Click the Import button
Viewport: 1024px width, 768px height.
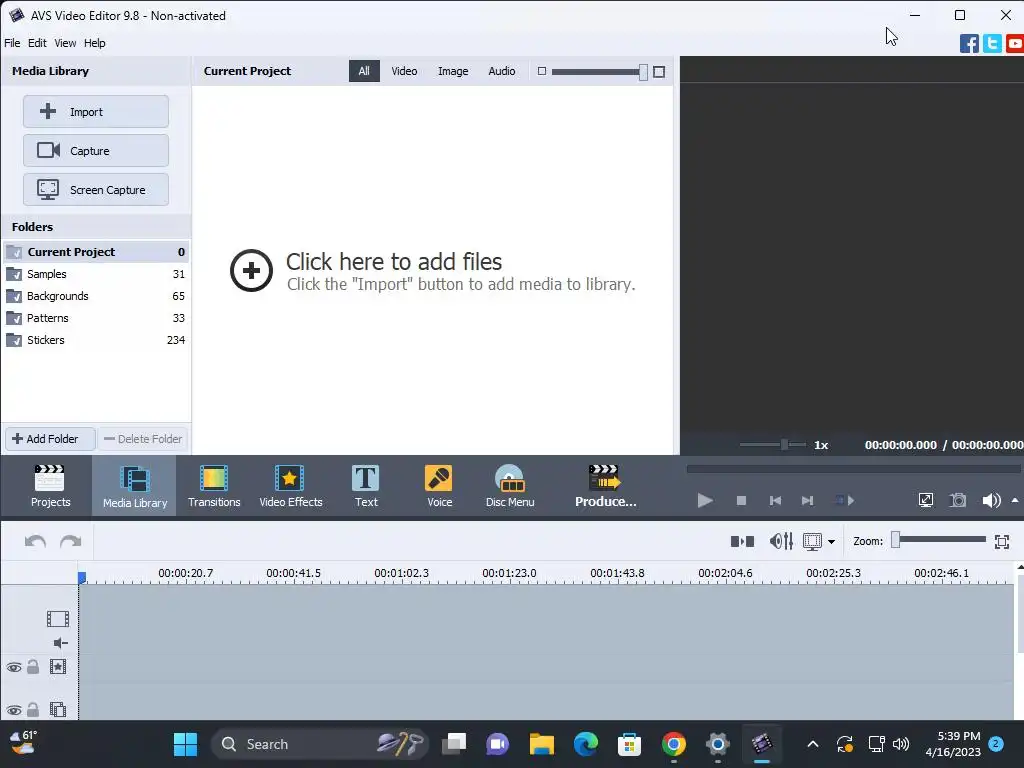coord(96,112)
